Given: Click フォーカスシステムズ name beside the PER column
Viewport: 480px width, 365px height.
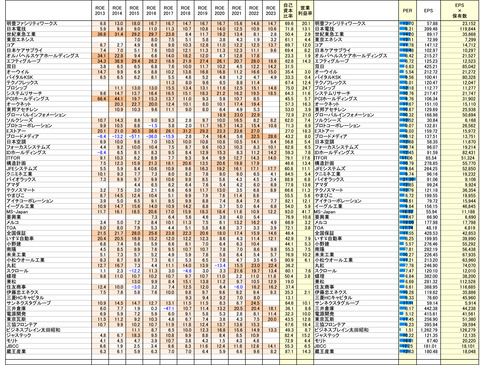Looking at the screenshot, I should tap(337, 147).
